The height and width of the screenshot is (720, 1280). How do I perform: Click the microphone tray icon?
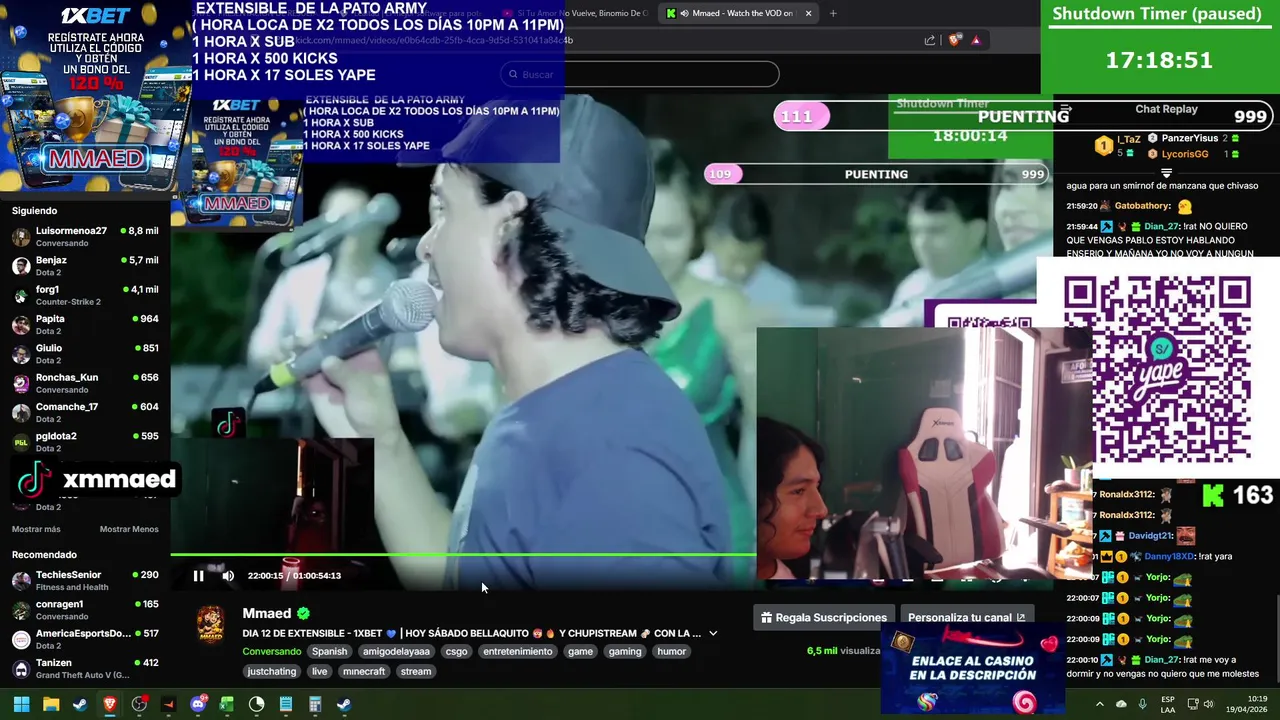tap(1142, 704)
